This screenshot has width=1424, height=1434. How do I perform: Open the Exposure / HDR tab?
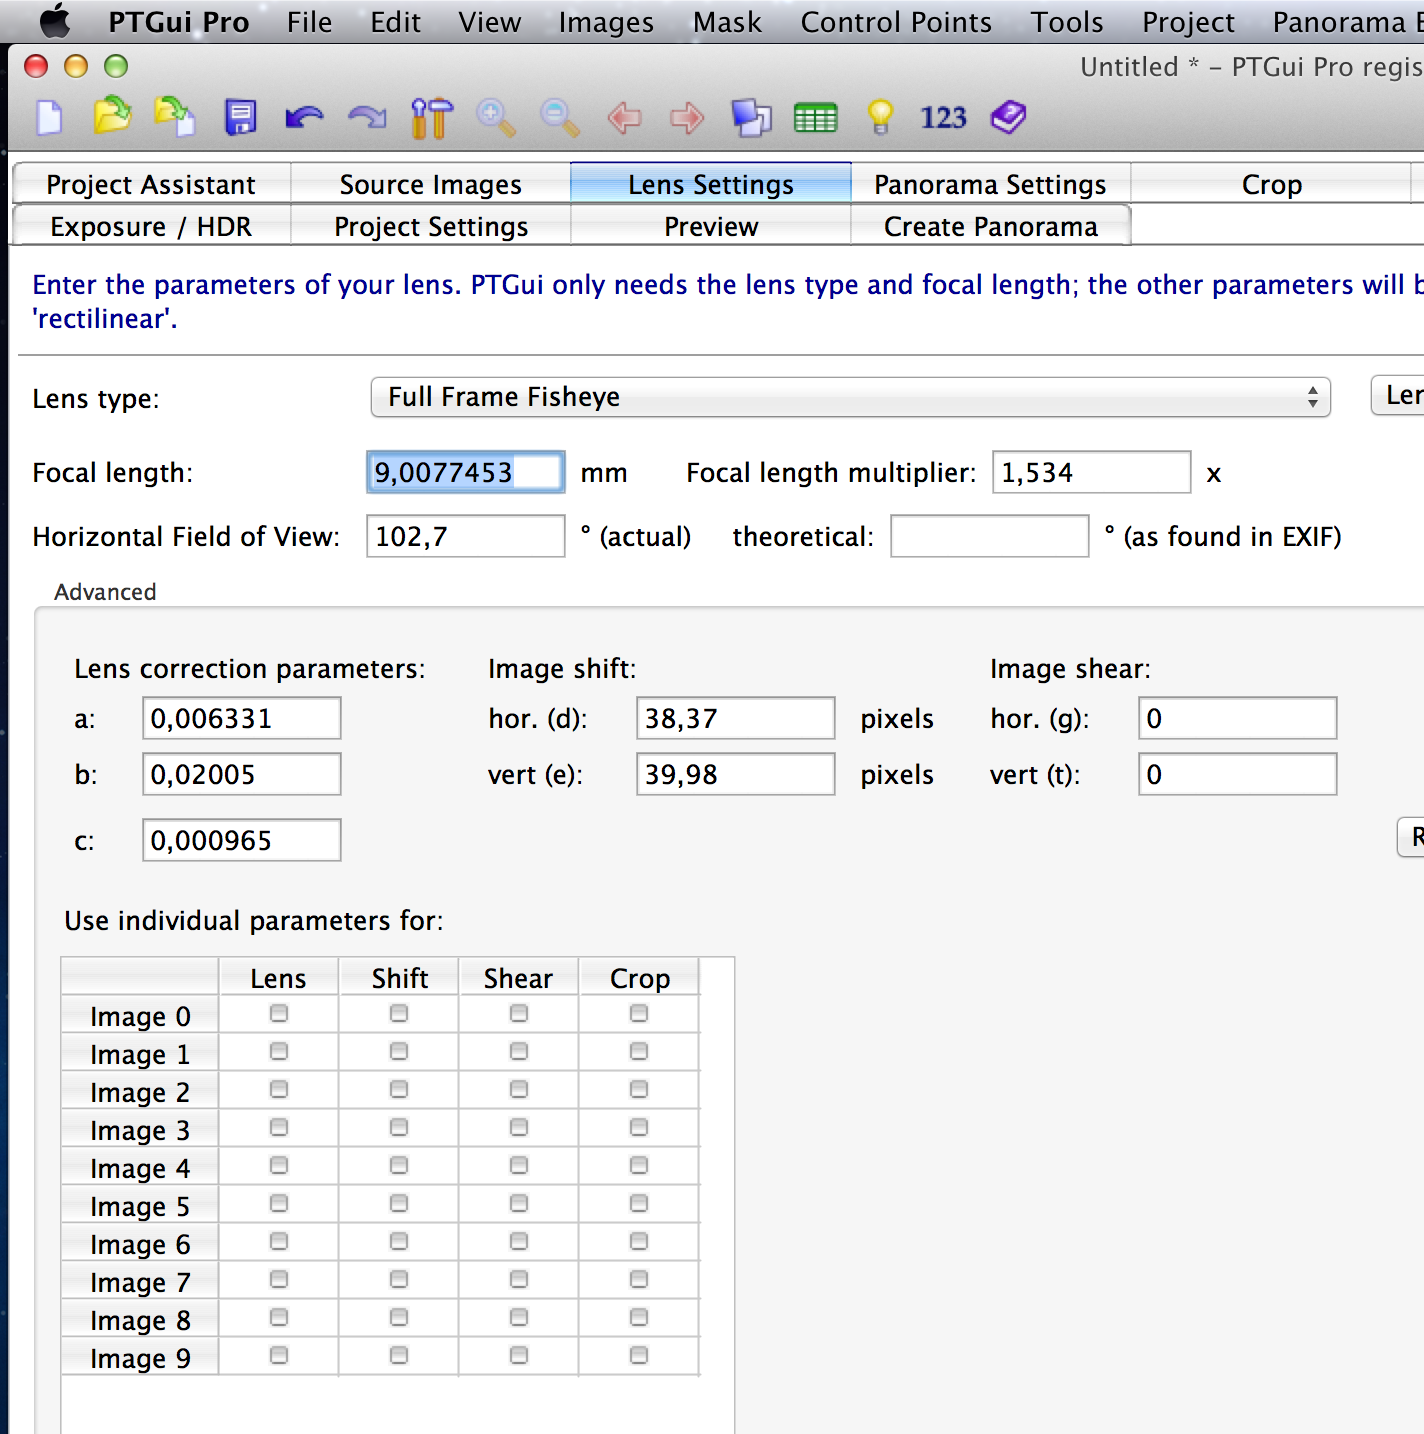coord(151,226)
